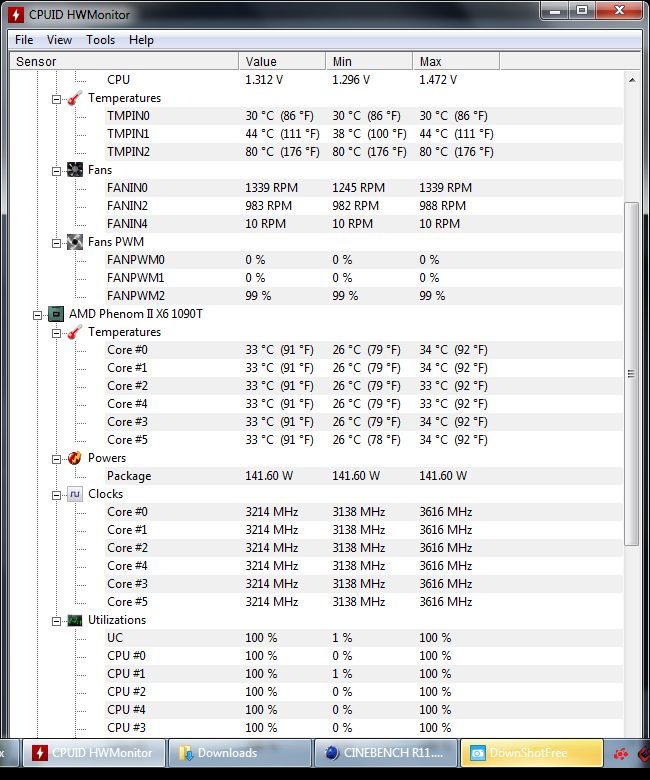This screenshot has width=650, height=780.
Task: Switch to CPUID HWMonitor taskbar button
Action: pos(94,753)
